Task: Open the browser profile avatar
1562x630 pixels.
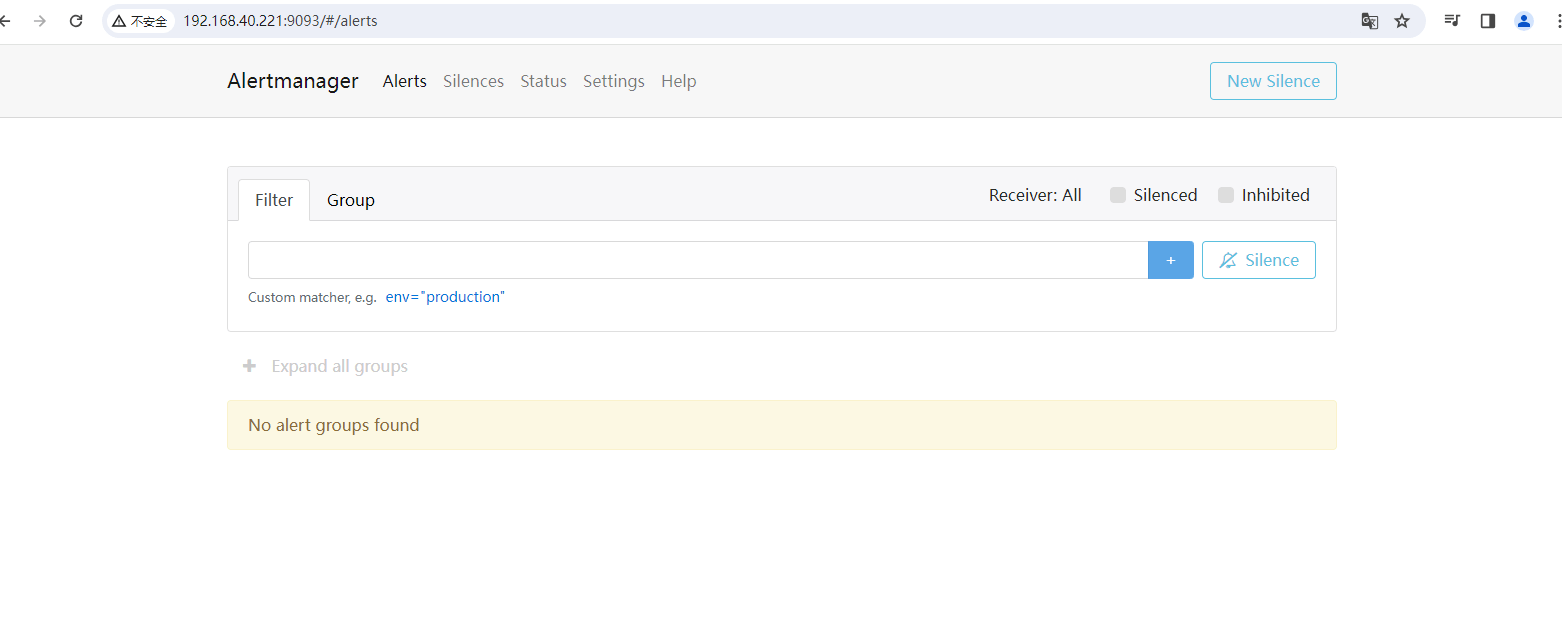Action: tap(1524, 21)
